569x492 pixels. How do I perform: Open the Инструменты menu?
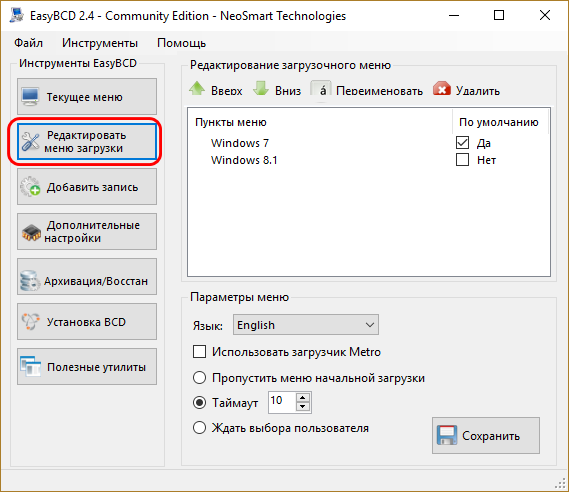pos(100,43)
